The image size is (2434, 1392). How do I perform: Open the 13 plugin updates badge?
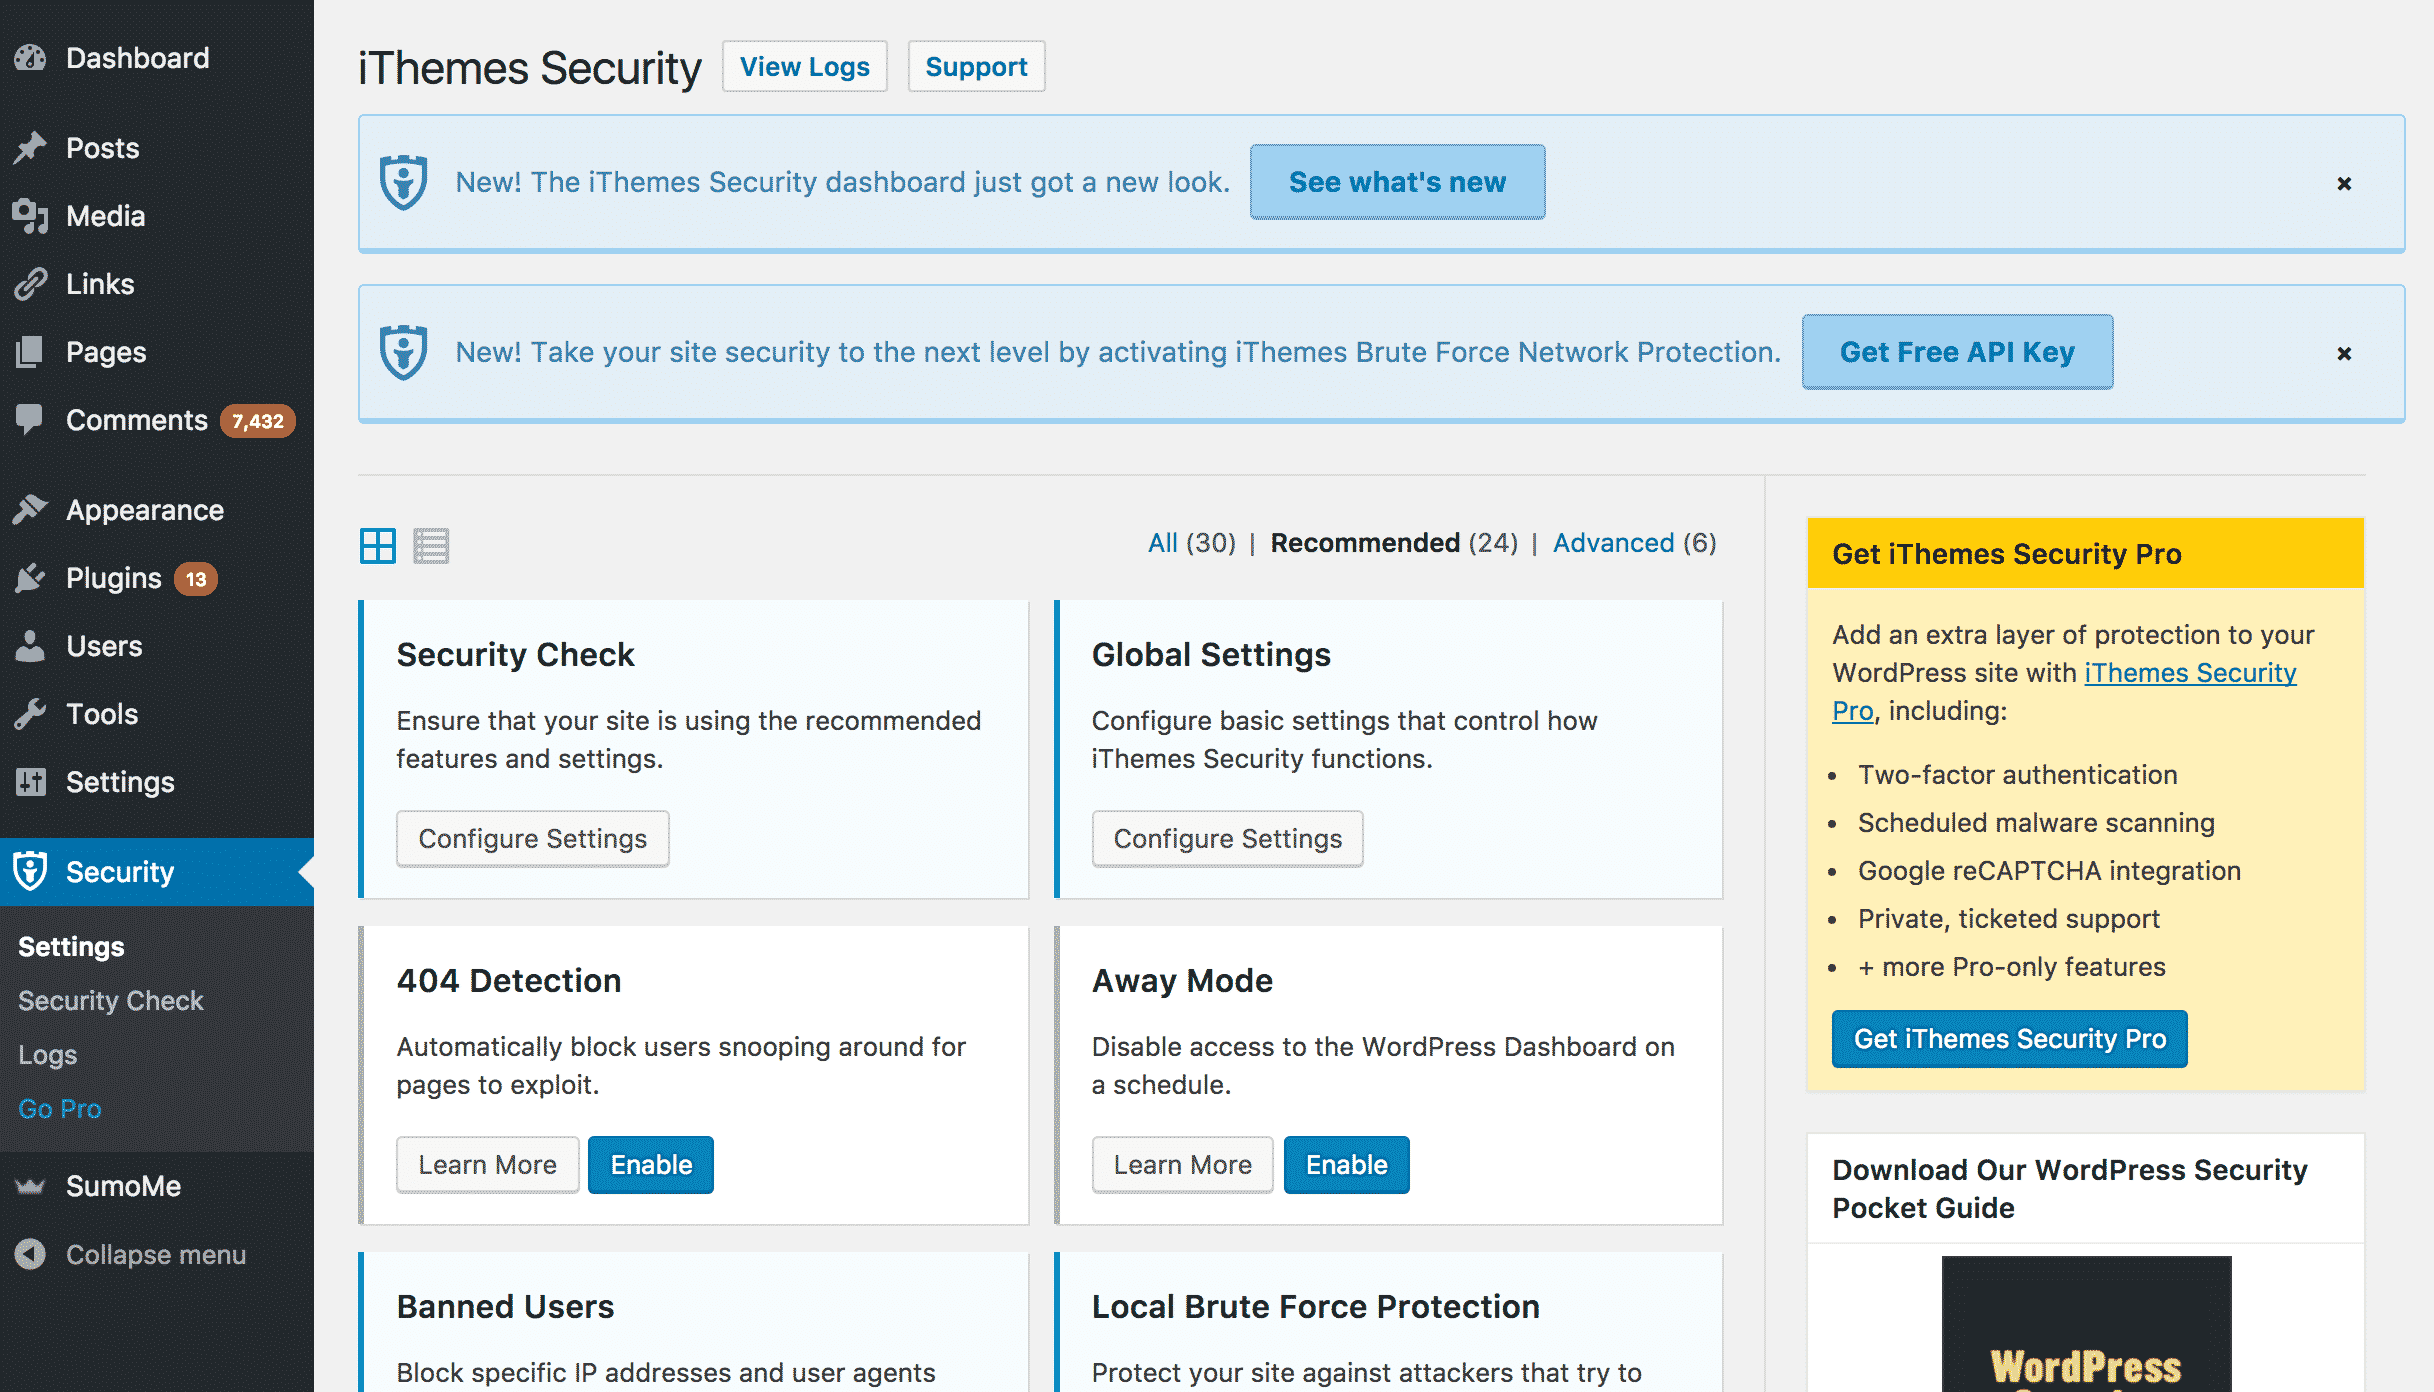196,579
